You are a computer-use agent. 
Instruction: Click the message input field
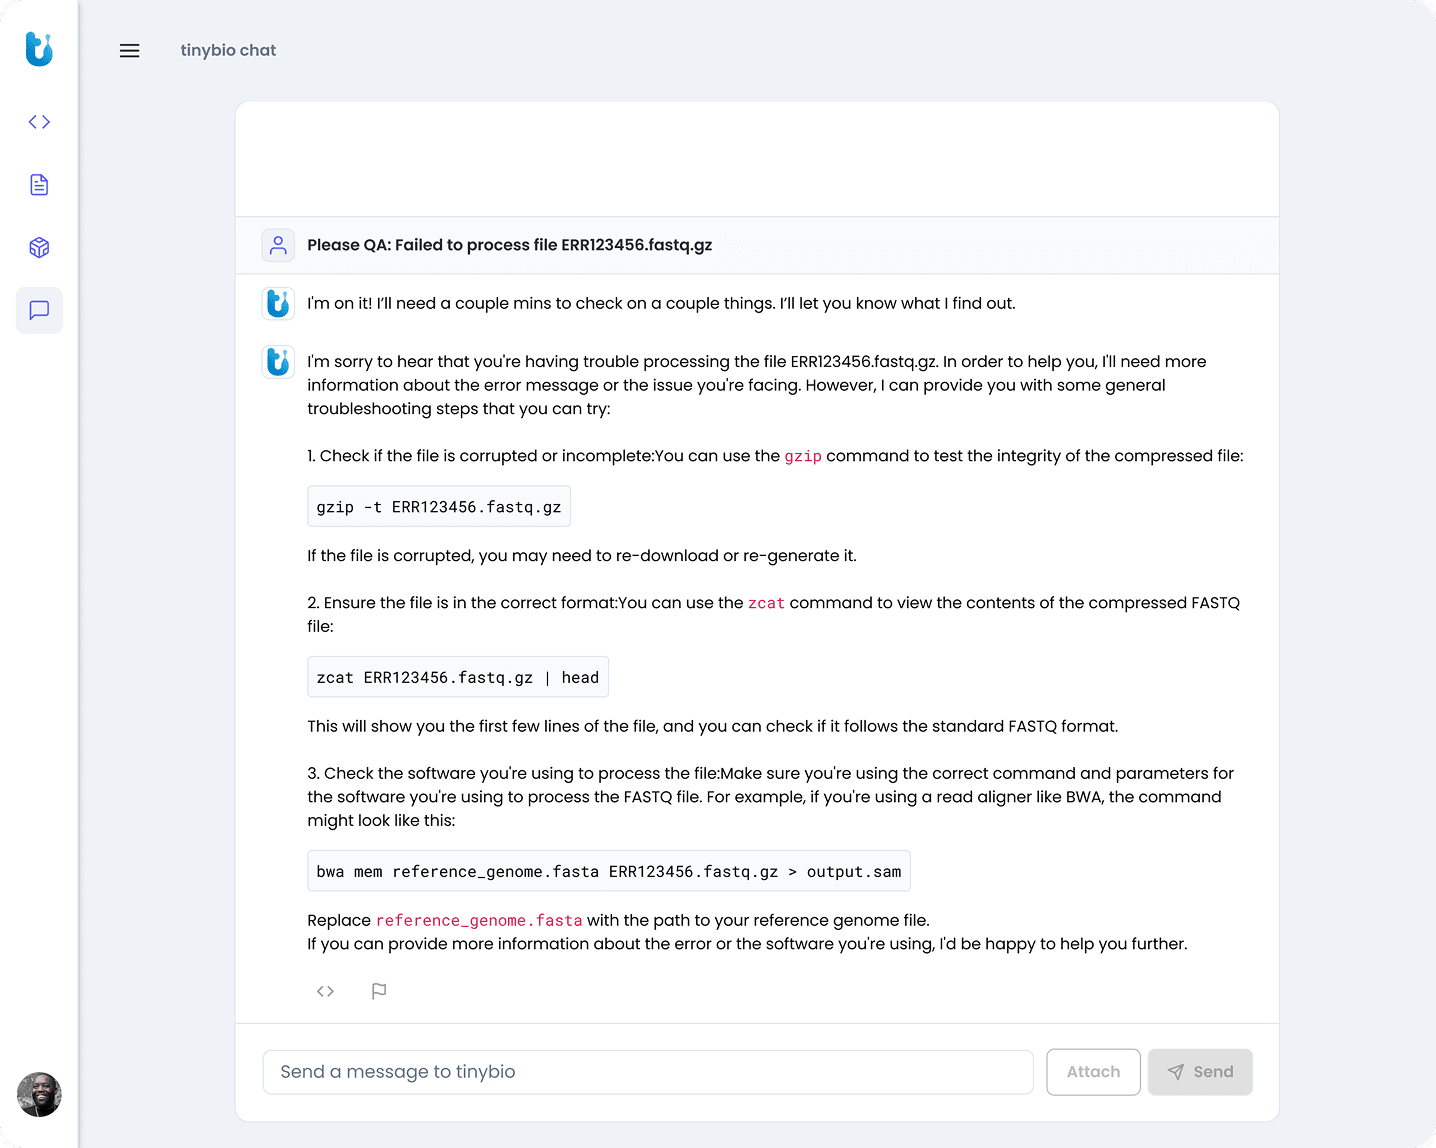tap(648, 1071)
